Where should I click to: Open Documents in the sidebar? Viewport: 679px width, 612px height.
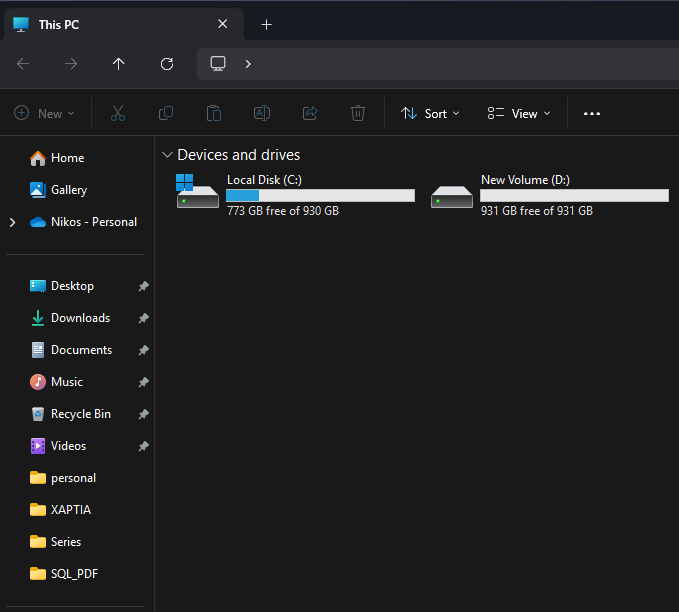tap(71, 350)
